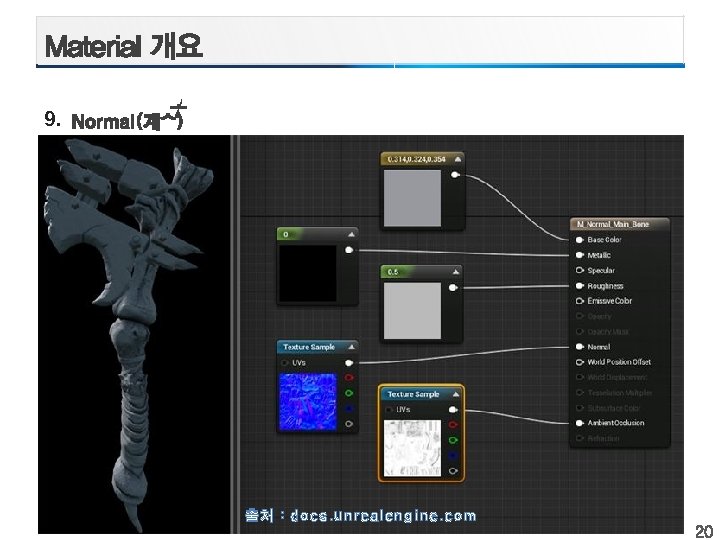Click the 9. Normal heading

(x=115, y=118)
